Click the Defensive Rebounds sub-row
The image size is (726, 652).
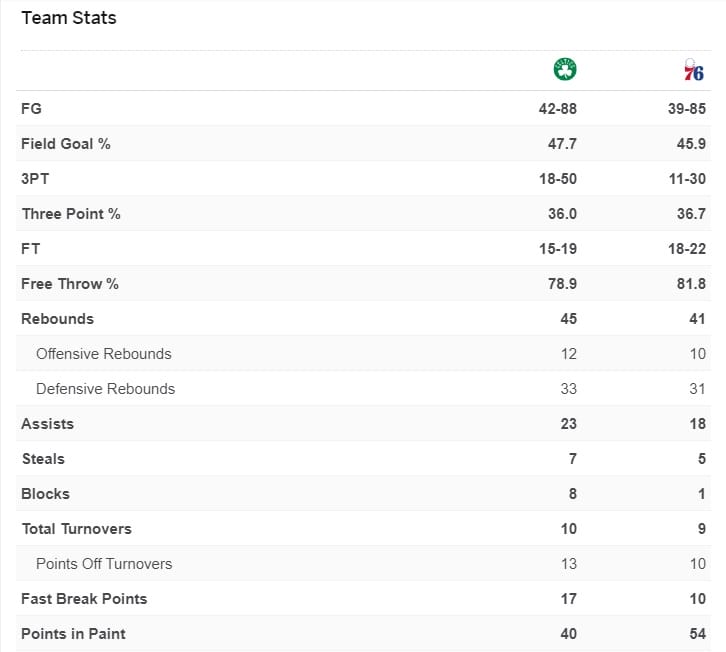(x=105, y=388)
